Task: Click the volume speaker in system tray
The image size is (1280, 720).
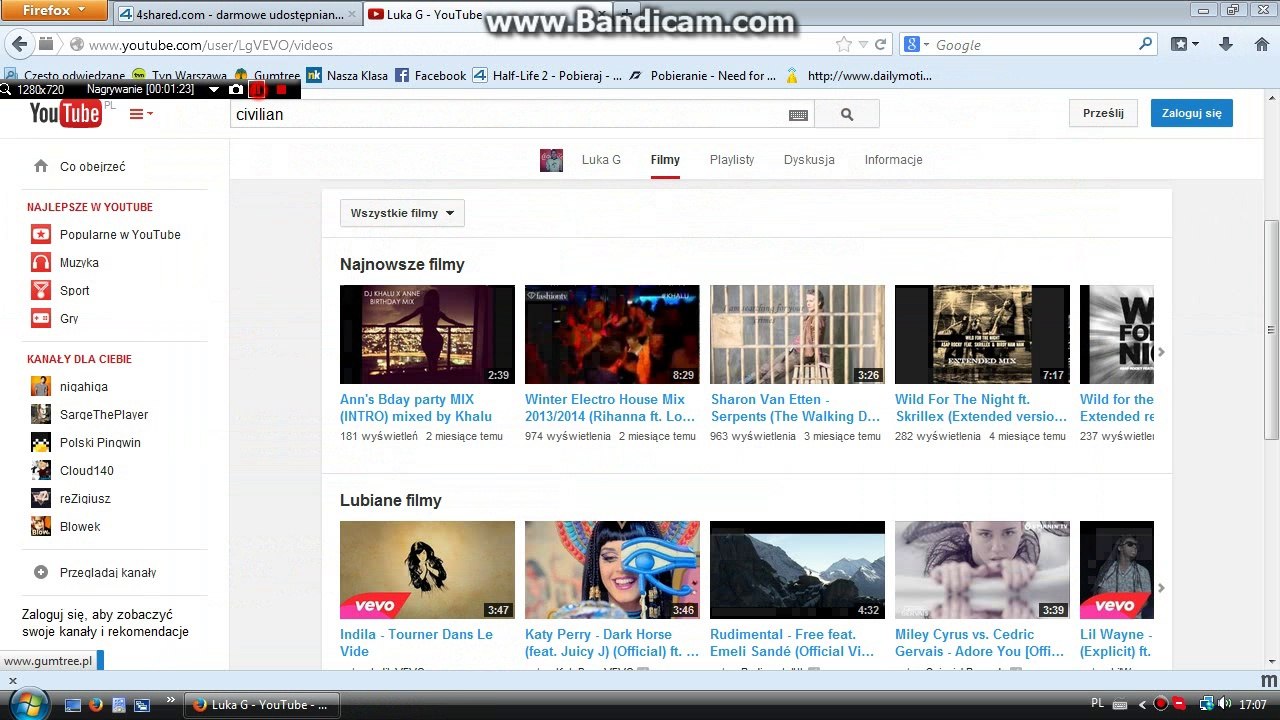Action: pos(1225,704)
